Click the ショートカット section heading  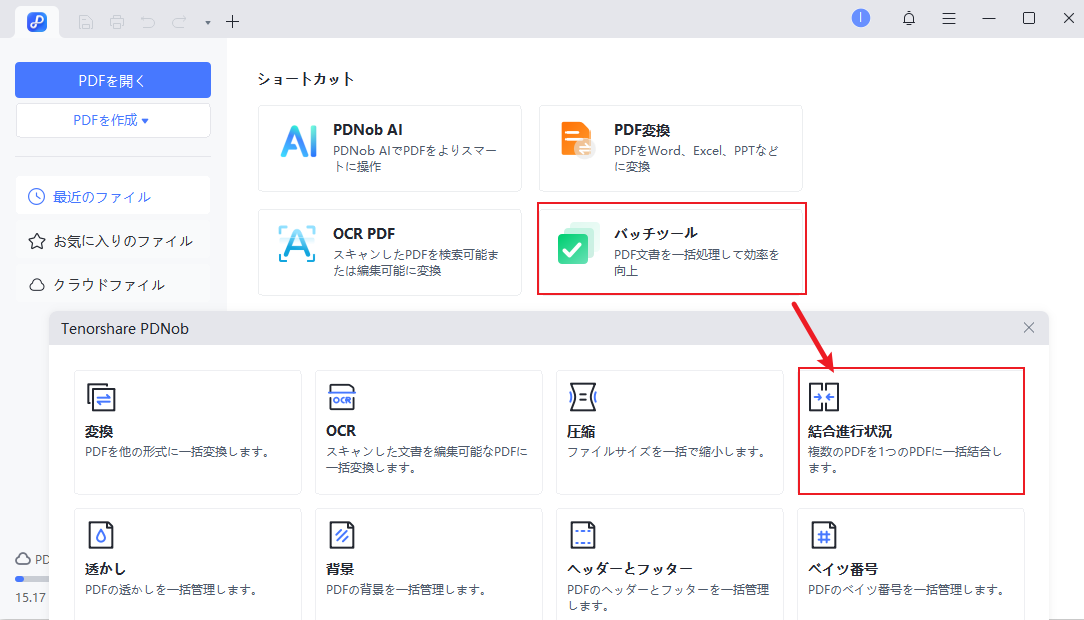306,79
